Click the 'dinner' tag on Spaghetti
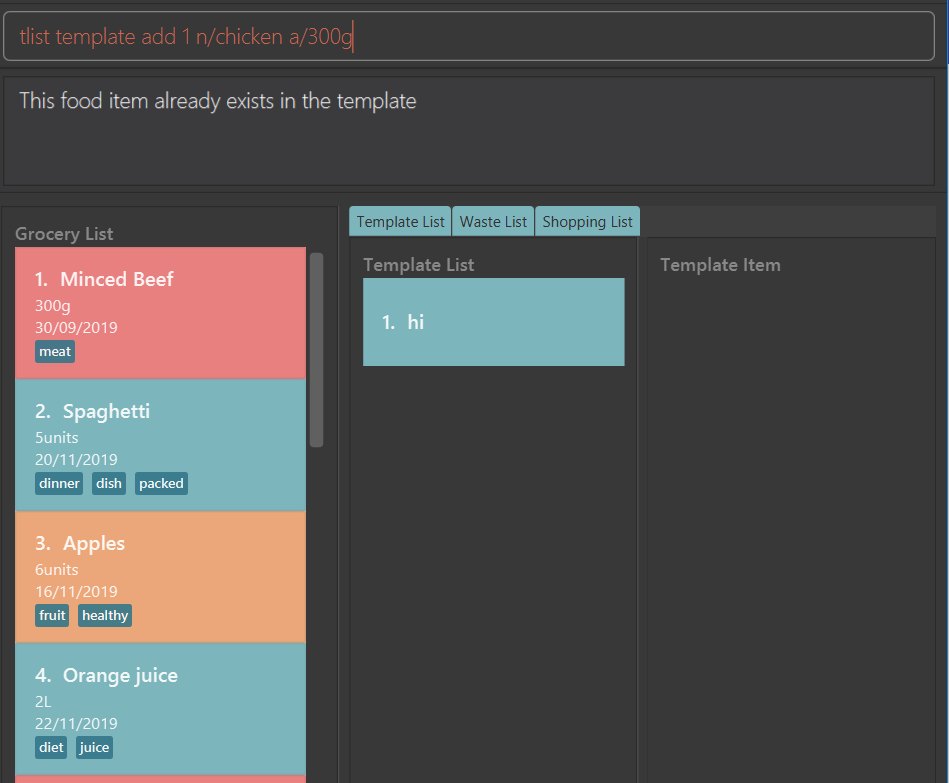This screenshot has height=783, width=949. [59, 483]
